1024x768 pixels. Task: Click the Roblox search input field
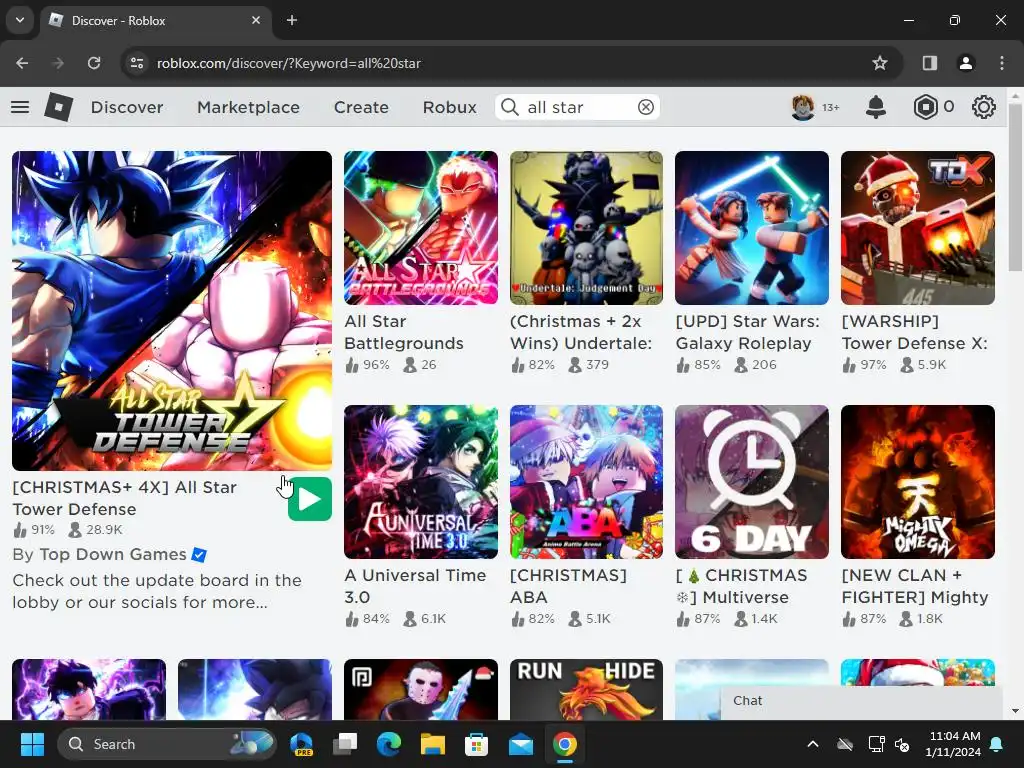(578, 107)
